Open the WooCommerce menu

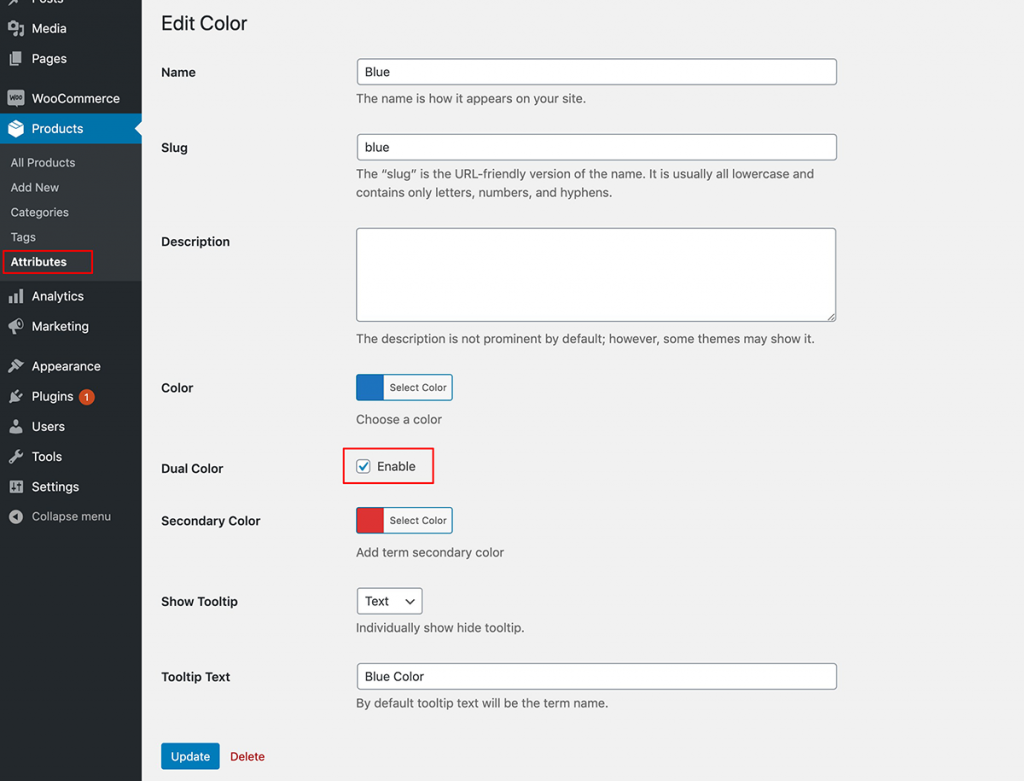(76, 99)
